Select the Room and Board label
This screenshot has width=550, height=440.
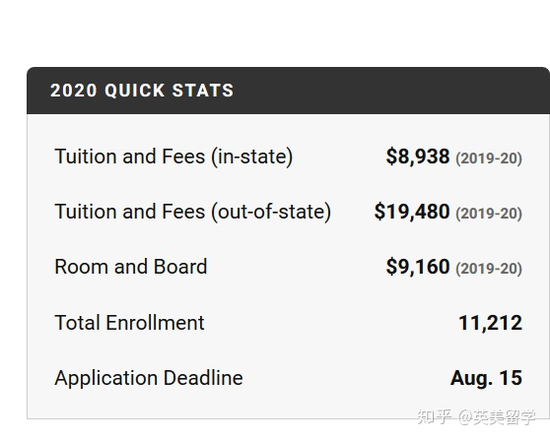131,267
